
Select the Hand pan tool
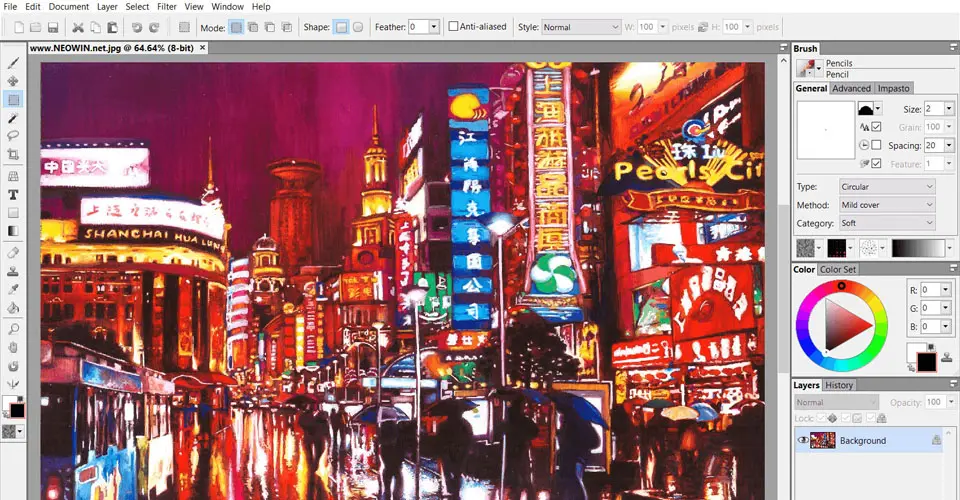coord(13,348)
